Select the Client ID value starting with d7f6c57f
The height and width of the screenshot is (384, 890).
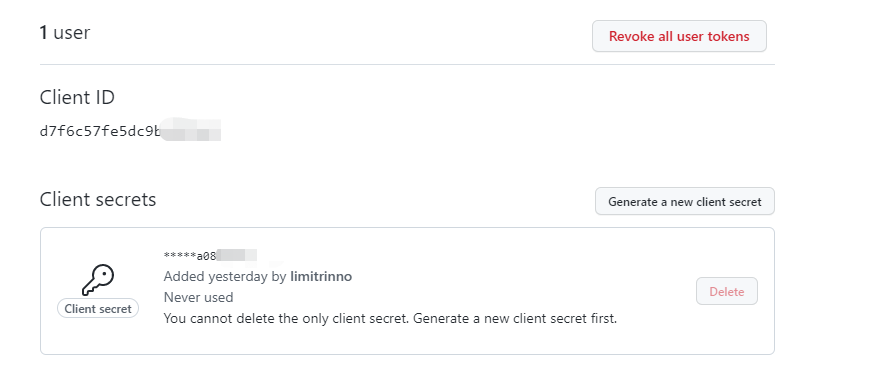(x=130, y=131)
